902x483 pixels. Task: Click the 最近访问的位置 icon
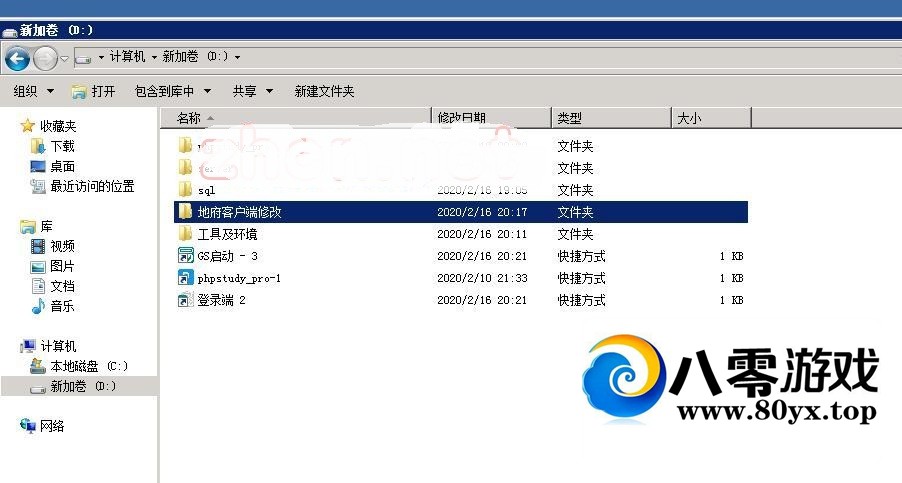click(x=38, y=186)
